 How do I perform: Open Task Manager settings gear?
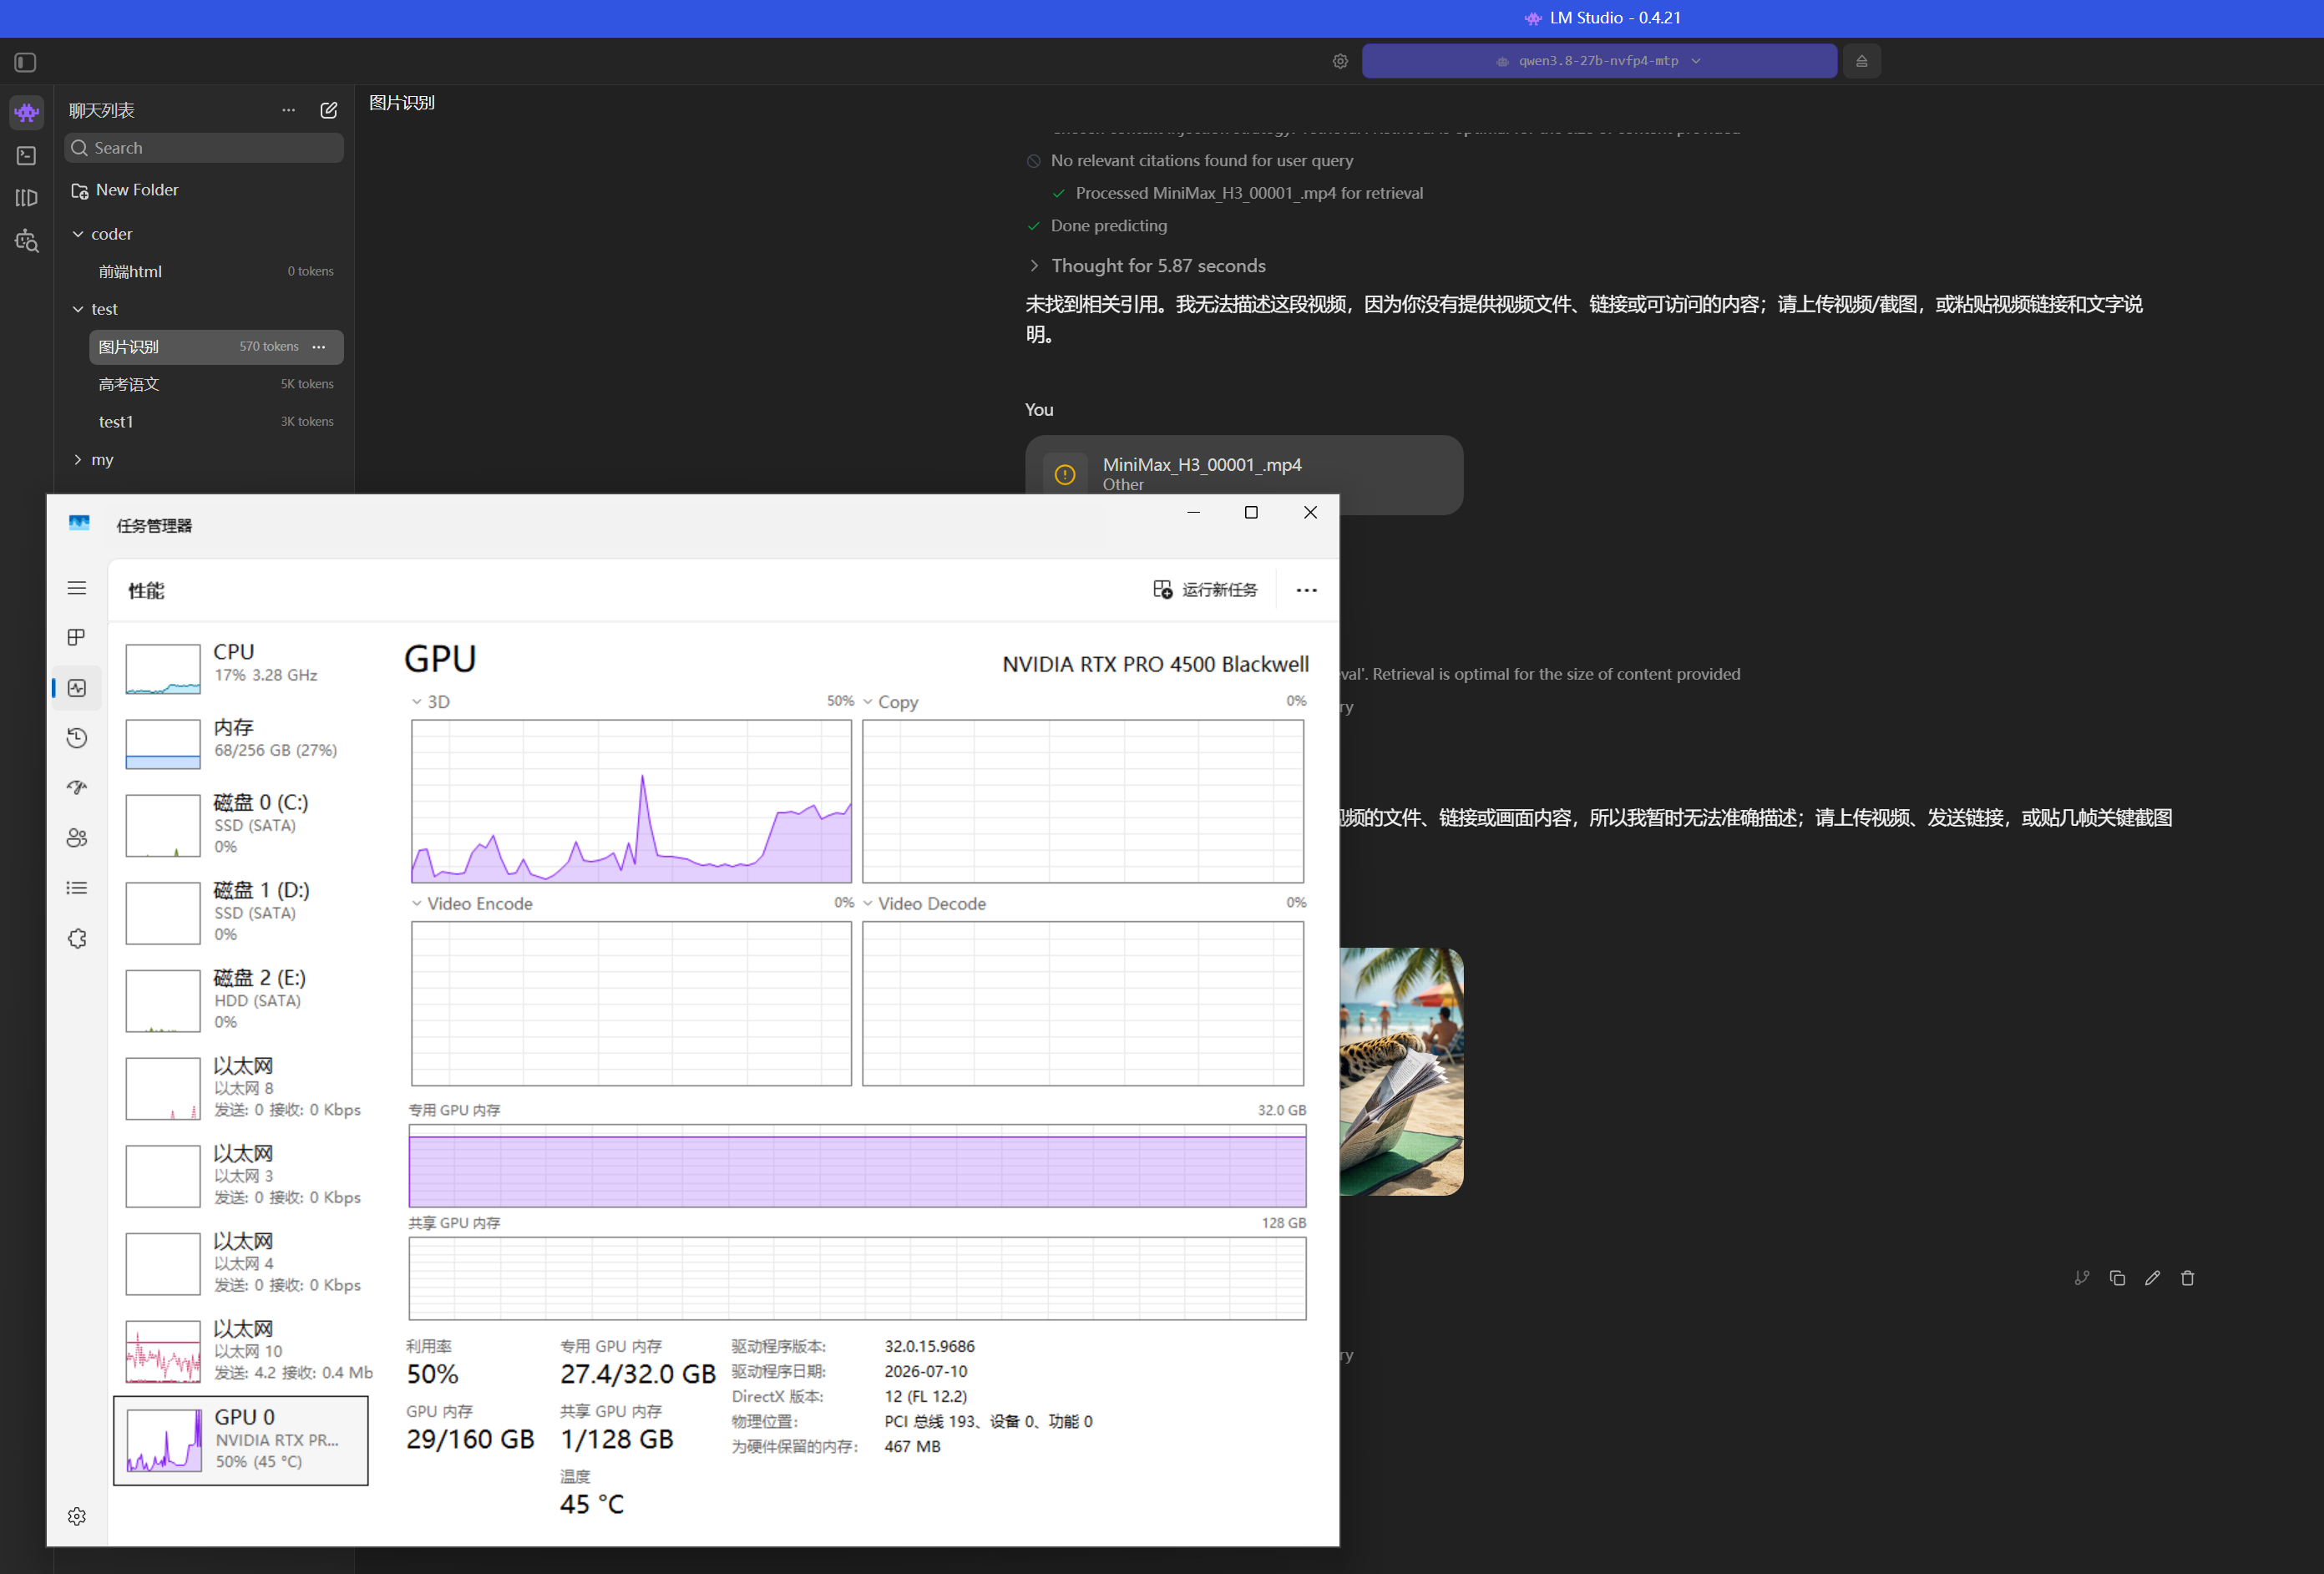(77, 1516)
